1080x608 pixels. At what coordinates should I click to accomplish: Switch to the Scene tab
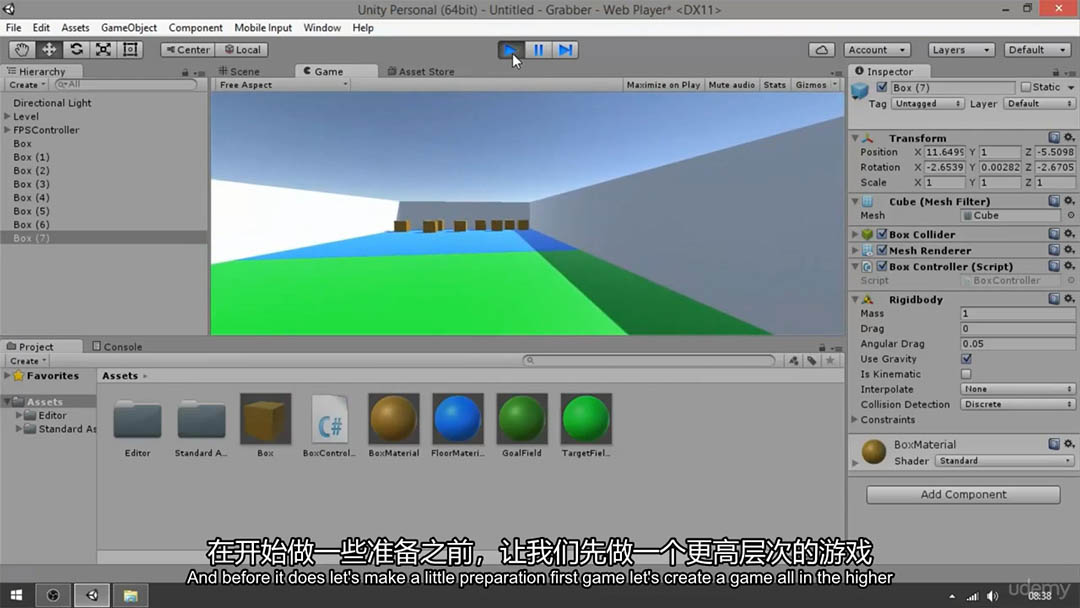coord(239,71)
